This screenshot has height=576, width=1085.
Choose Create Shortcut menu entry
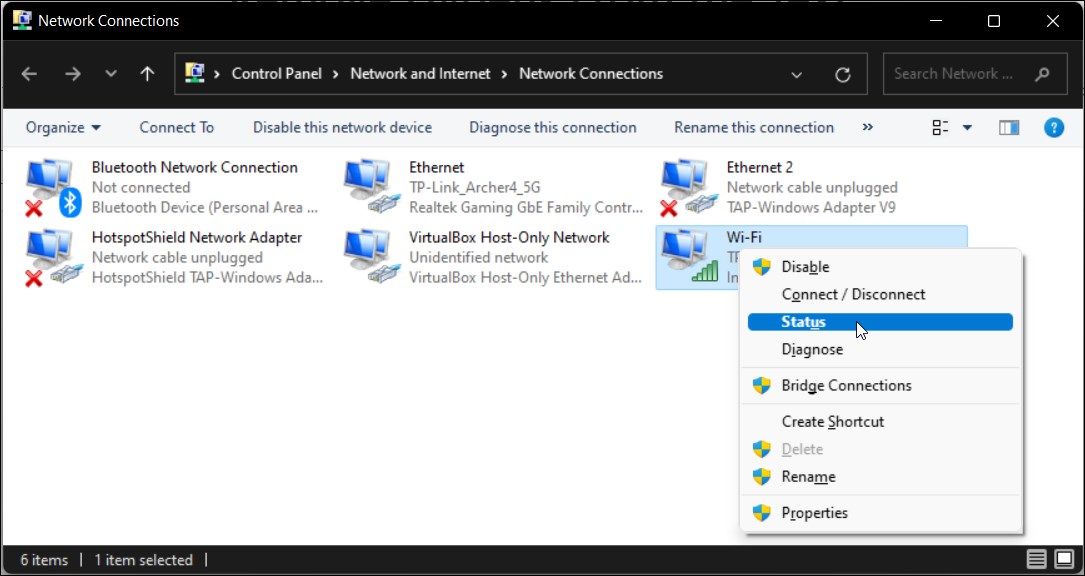pyautogui.click(x=880, y=422)
